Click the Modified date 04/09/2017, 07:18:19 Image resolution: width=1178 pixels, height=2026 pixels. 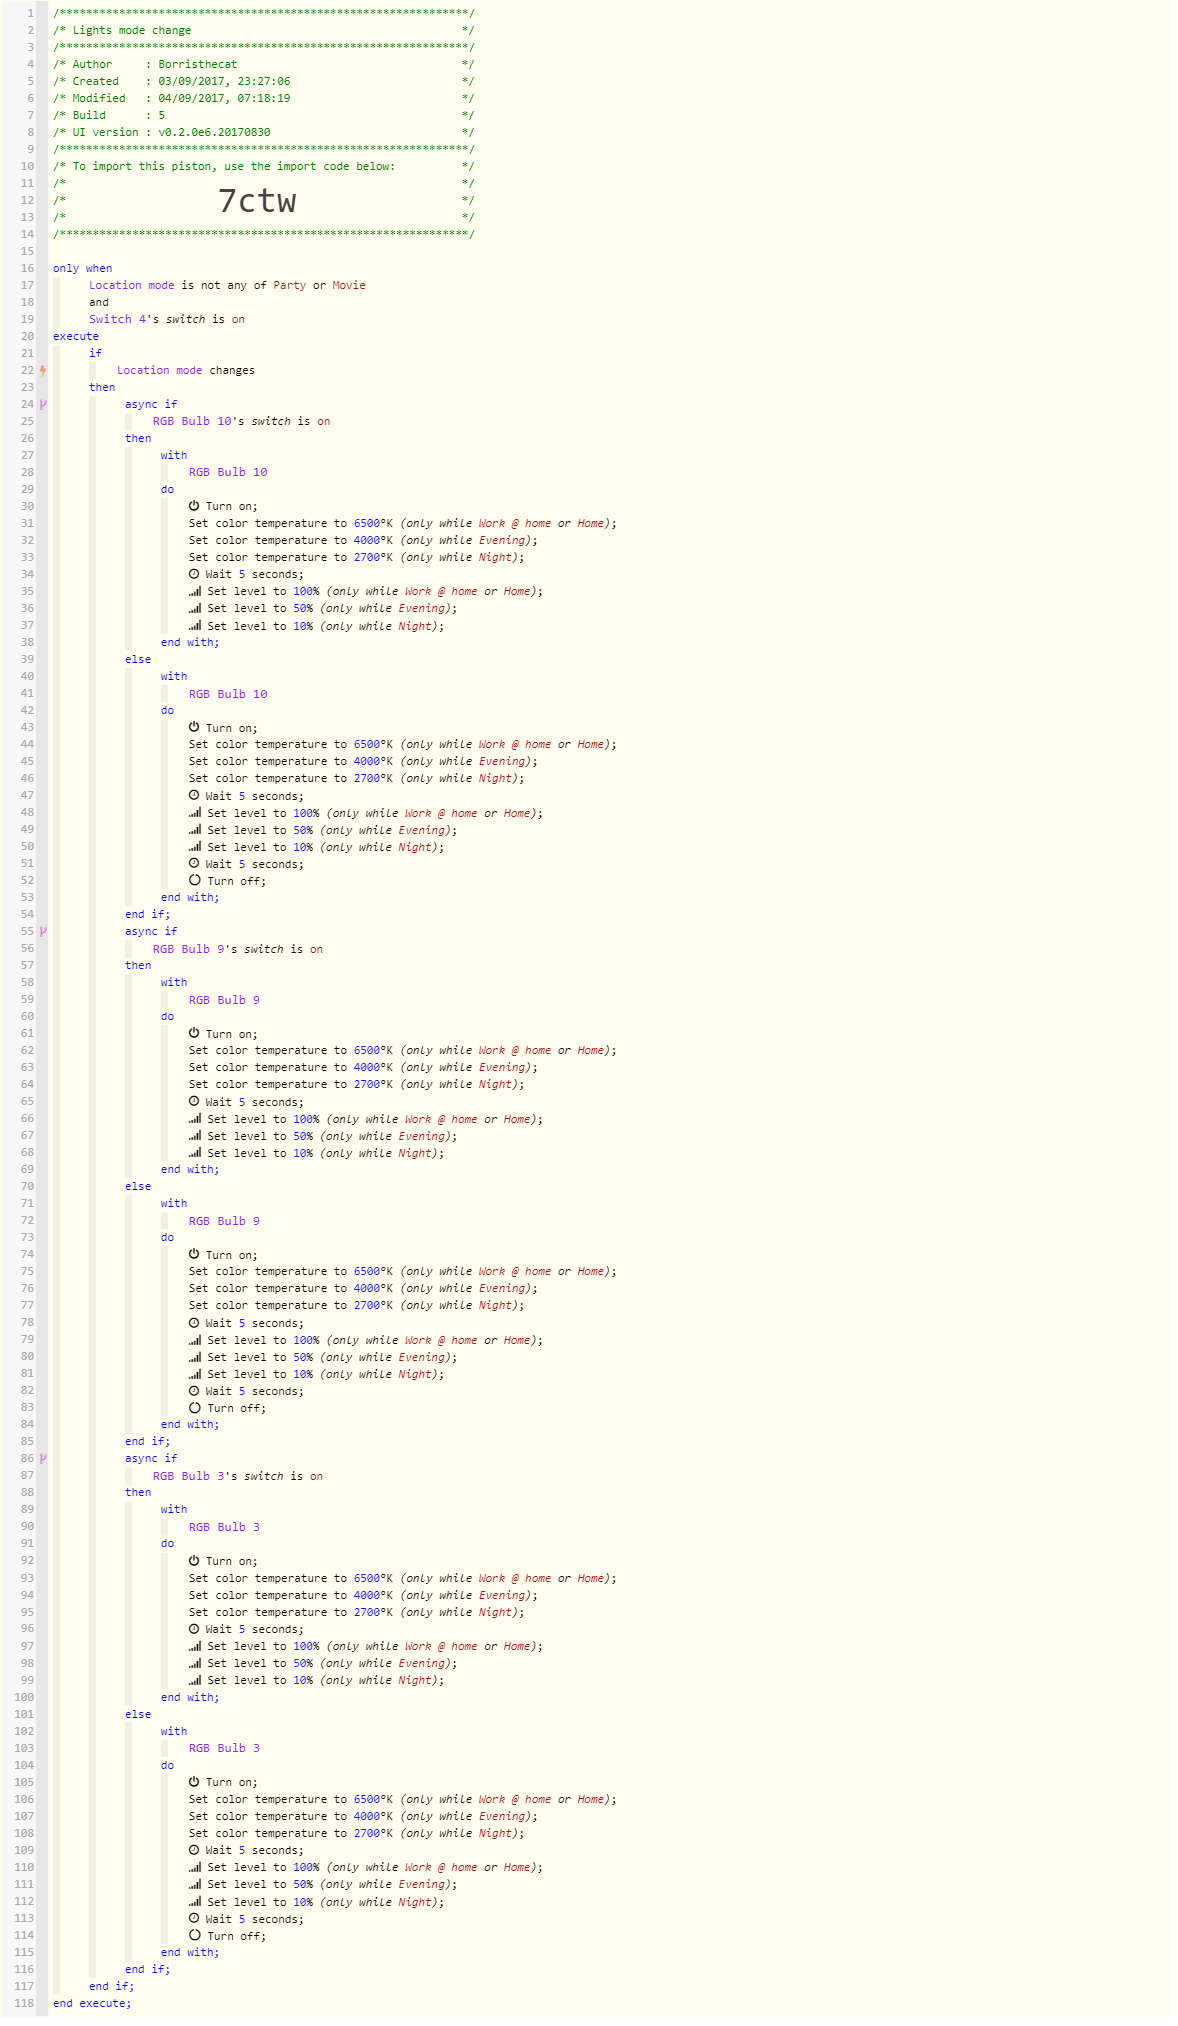pyautogui.click(x=224, y=98)
